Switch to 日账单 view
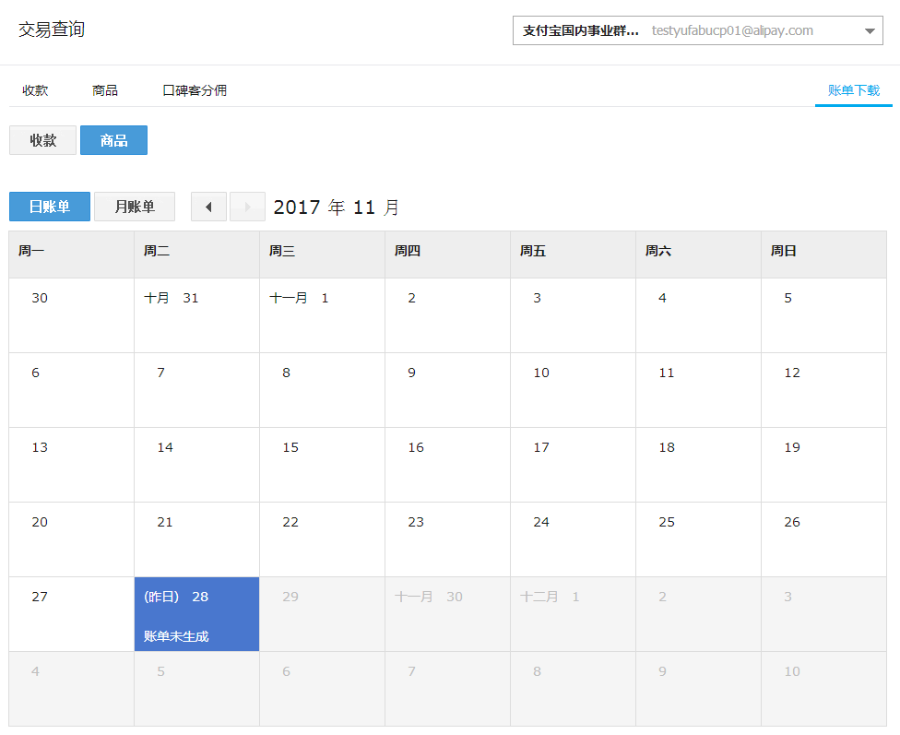The height and width of the screenshot is (735, 900). 49,207
